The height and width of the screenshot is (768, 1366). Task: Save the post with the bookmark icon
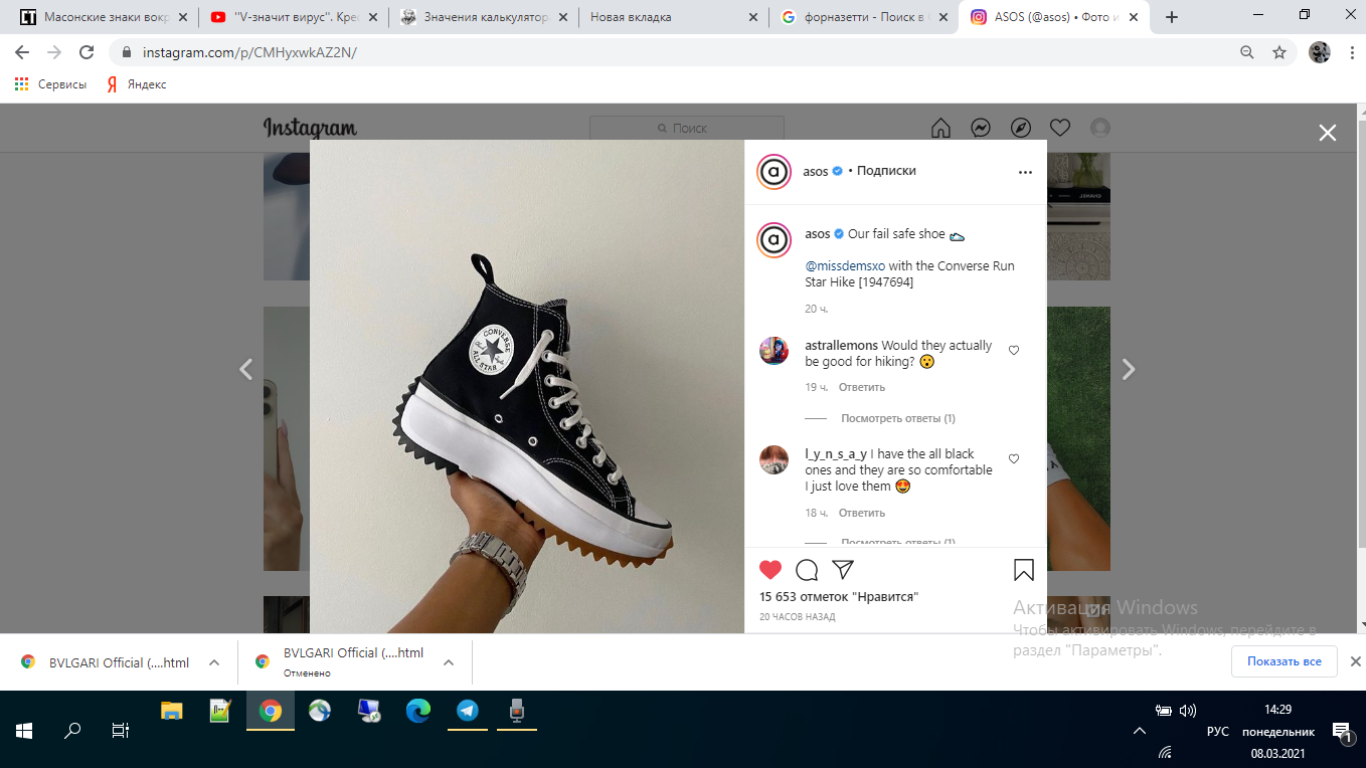pos(1024,570)
